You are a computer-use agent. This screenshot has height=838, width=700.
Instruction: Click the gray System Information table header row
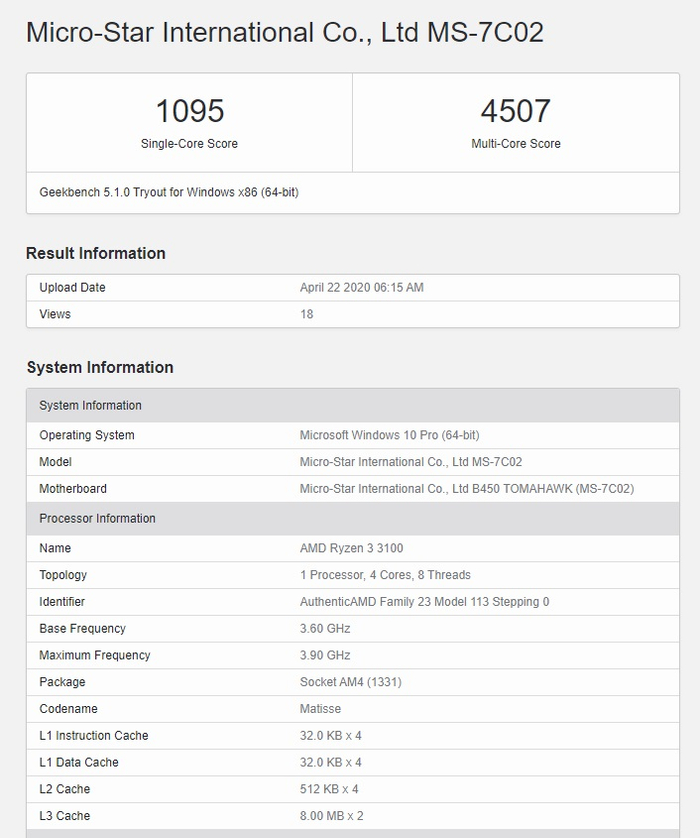click(353, 405)
